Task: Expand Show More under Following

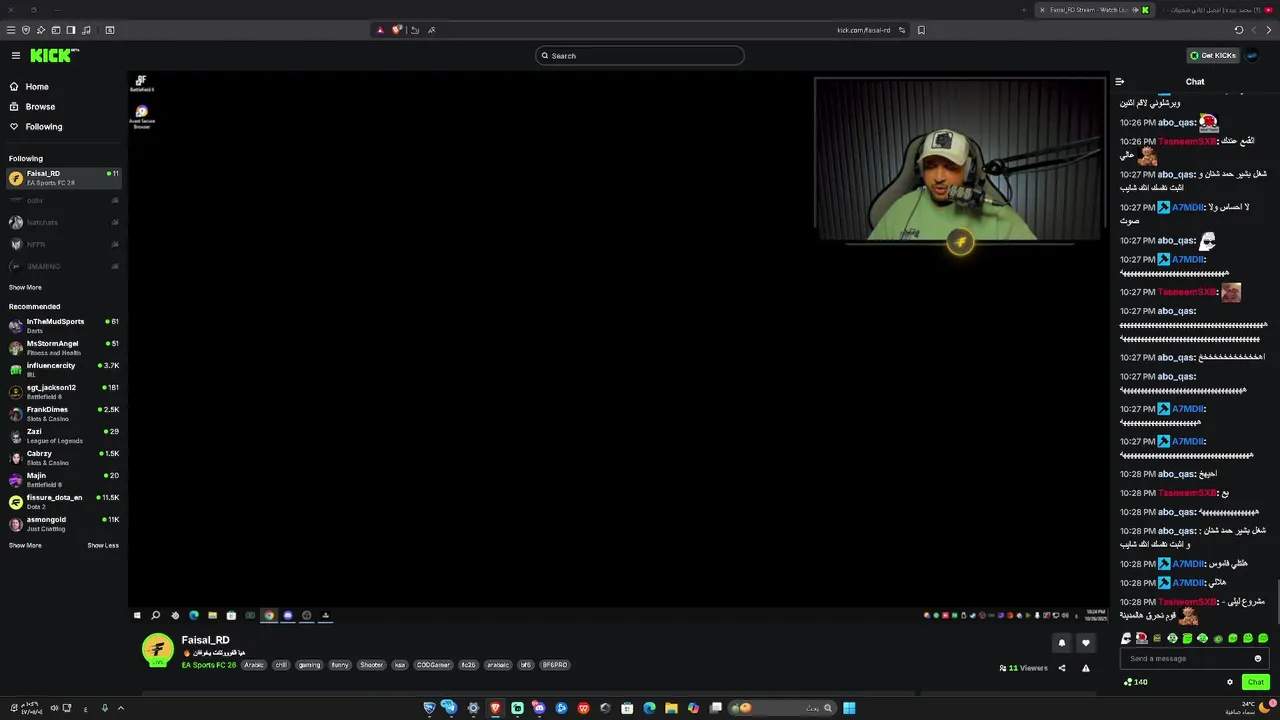Action: pos(25,288)
